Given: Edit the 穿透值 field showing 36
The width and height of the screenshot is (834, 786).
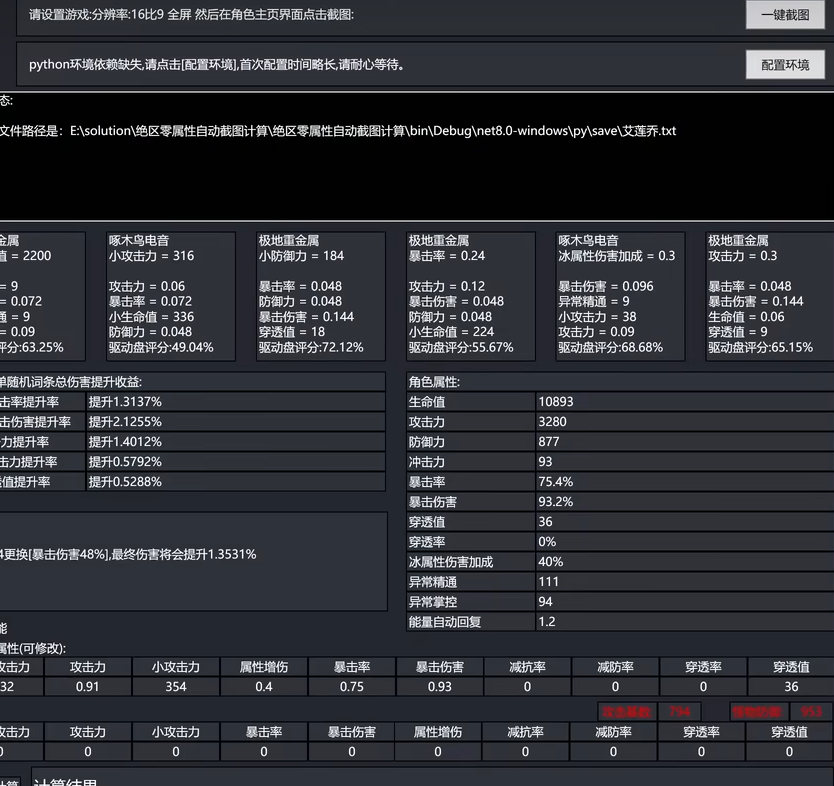Looking at the screenshot, I should tap(791, 687).
